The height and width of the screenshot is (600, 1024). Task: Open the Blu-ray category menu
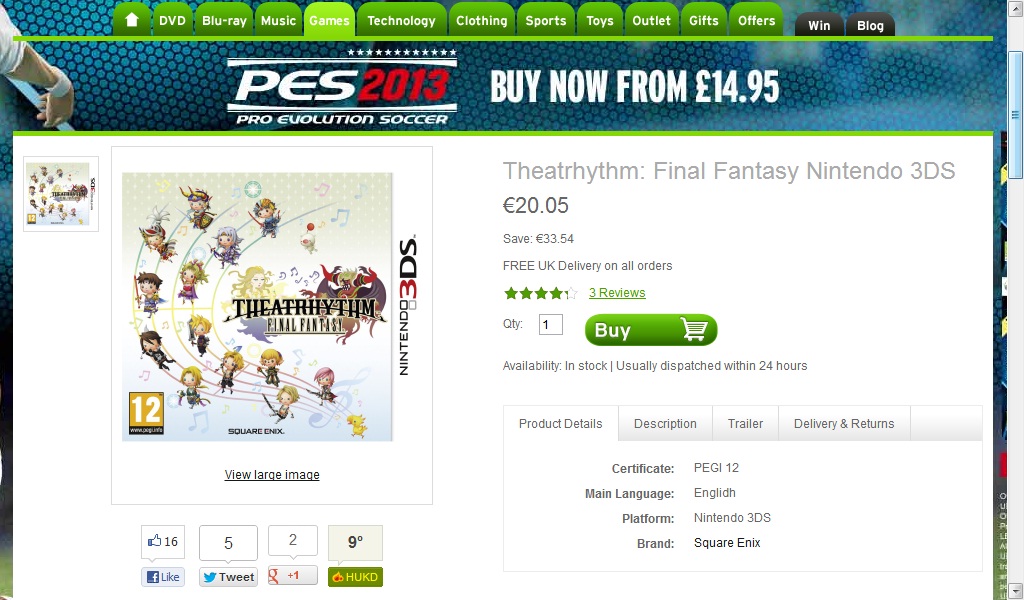tap(224, 20)
